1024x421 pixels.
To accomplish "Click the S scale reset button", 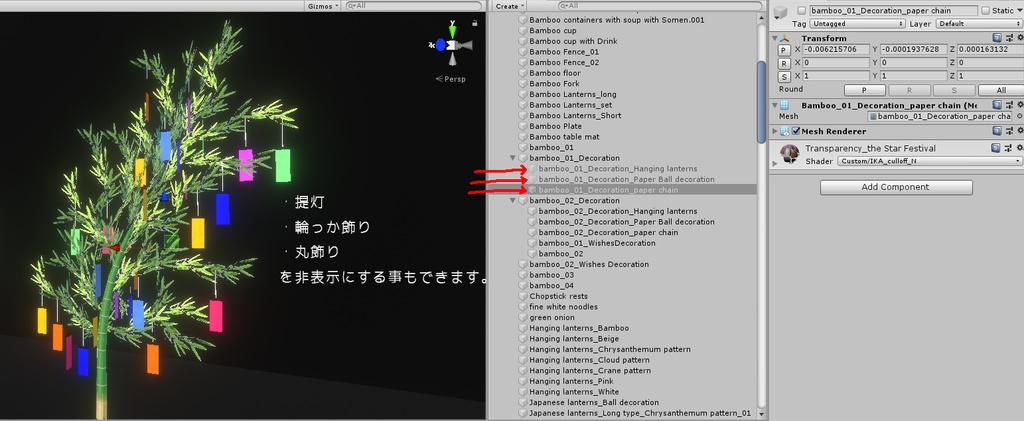I will click(784, 76).
